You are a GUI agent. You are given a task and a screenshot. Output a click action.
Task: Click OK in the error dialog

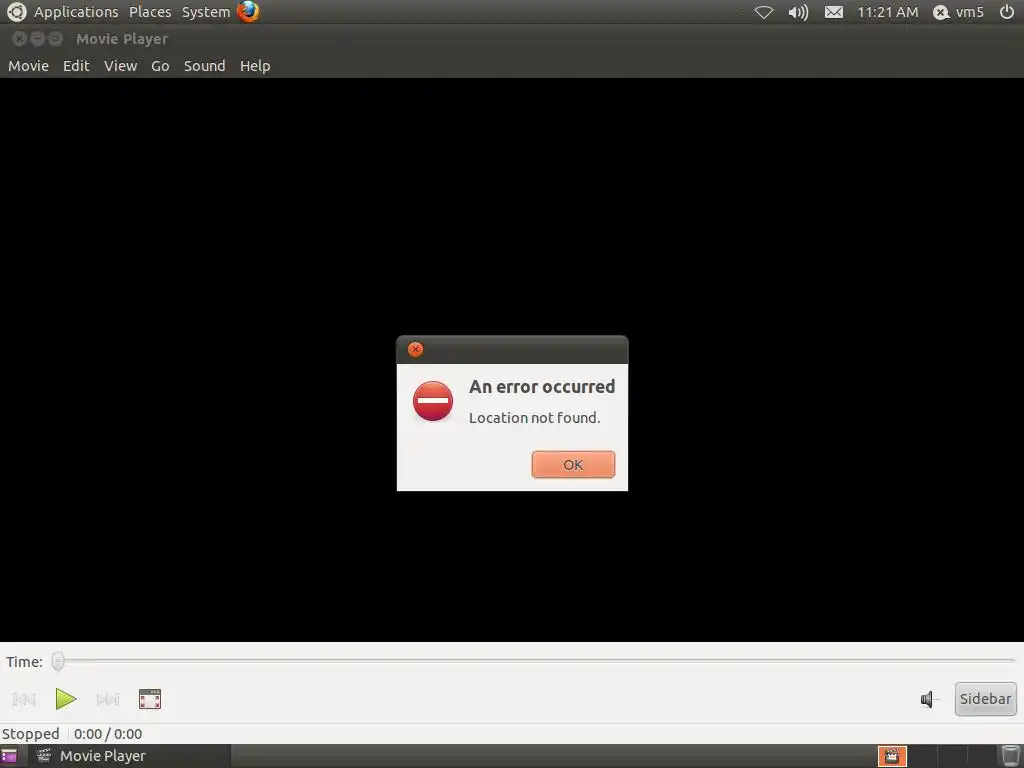pos(573,464)
